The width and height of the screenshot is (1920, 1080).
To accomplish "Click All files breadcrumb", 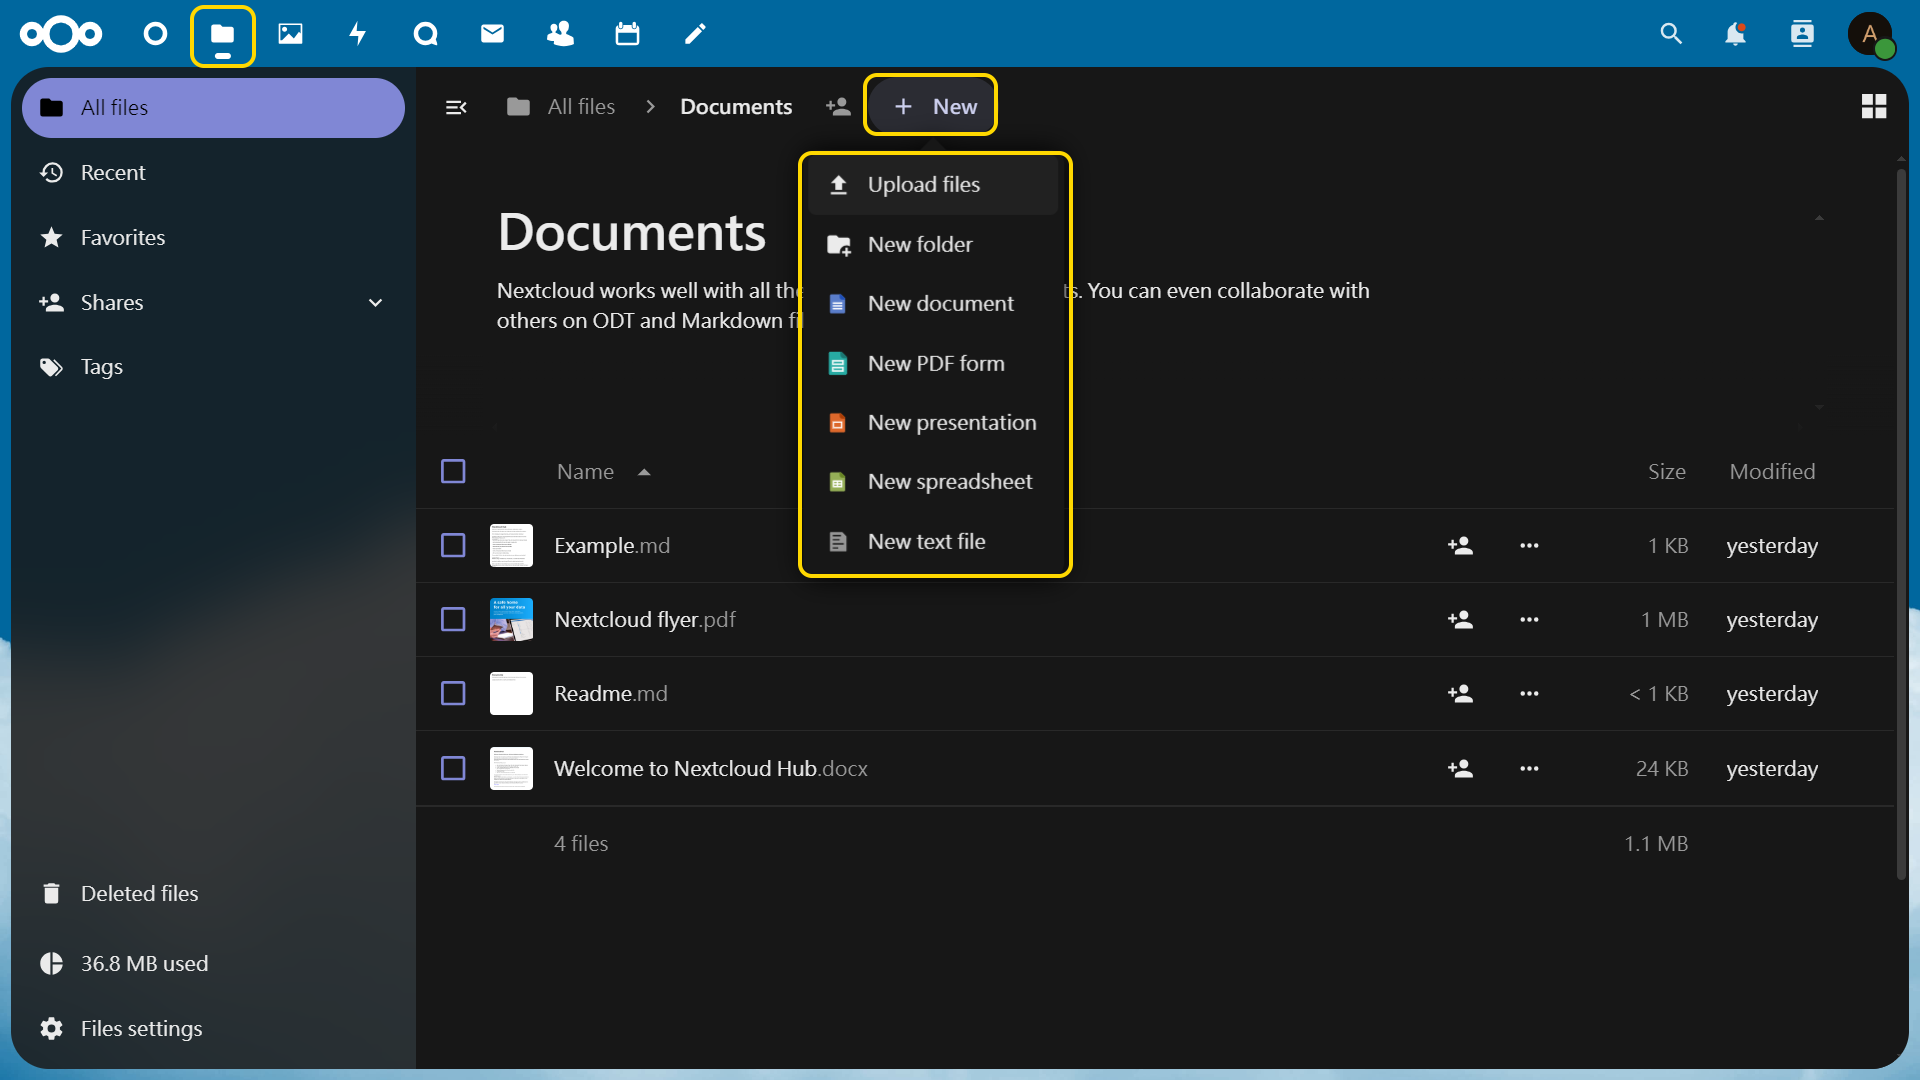I will coord(561,106).
